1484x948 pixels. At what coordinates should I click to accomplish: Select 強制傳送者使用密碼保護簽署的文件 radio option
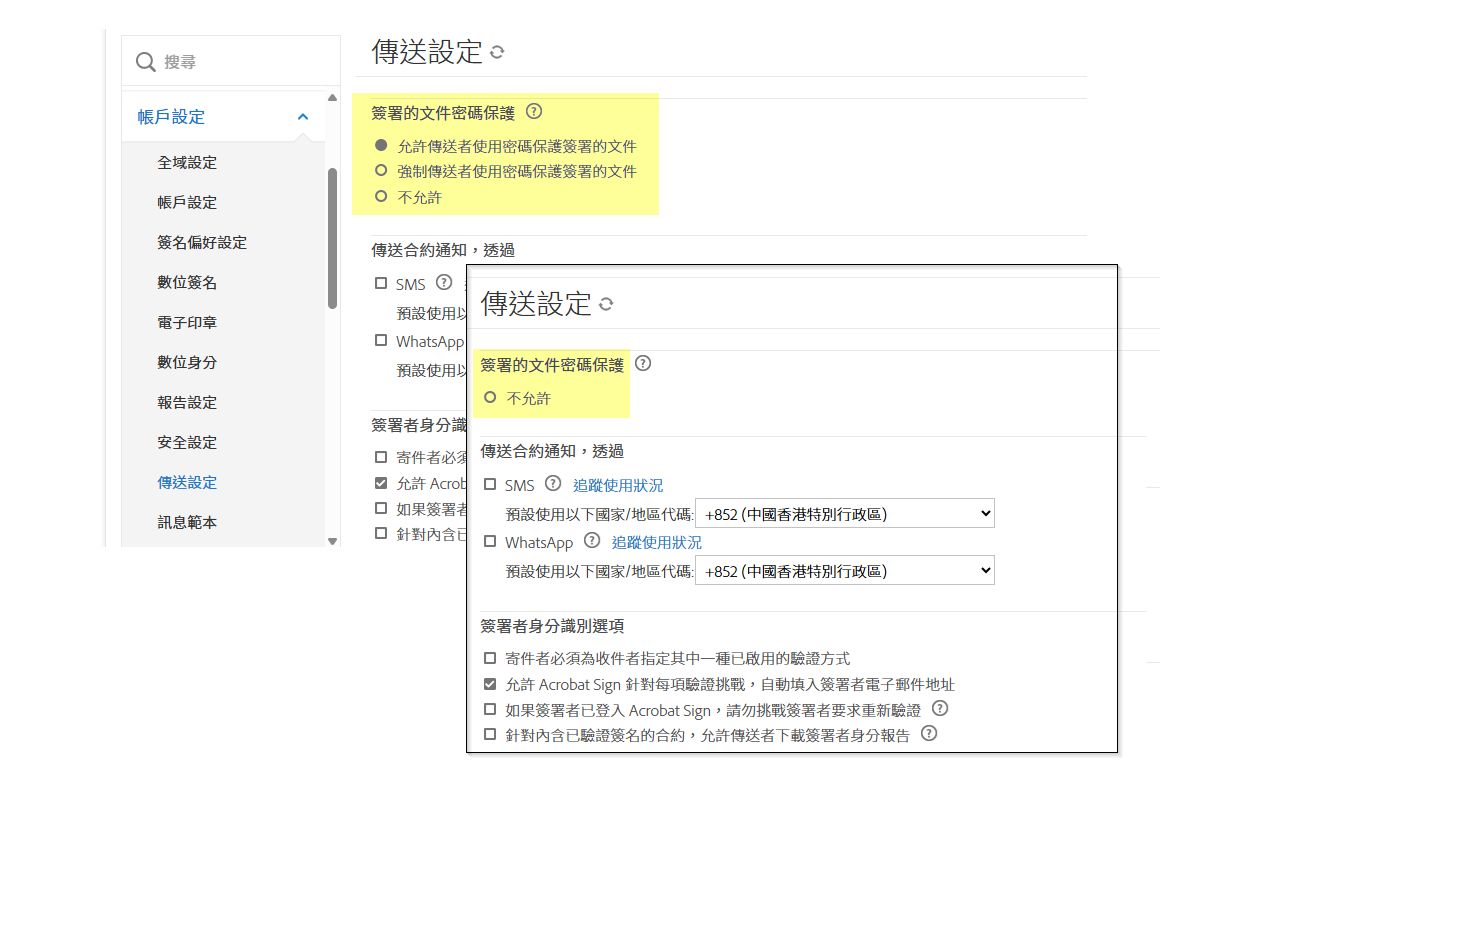point(381,171)
